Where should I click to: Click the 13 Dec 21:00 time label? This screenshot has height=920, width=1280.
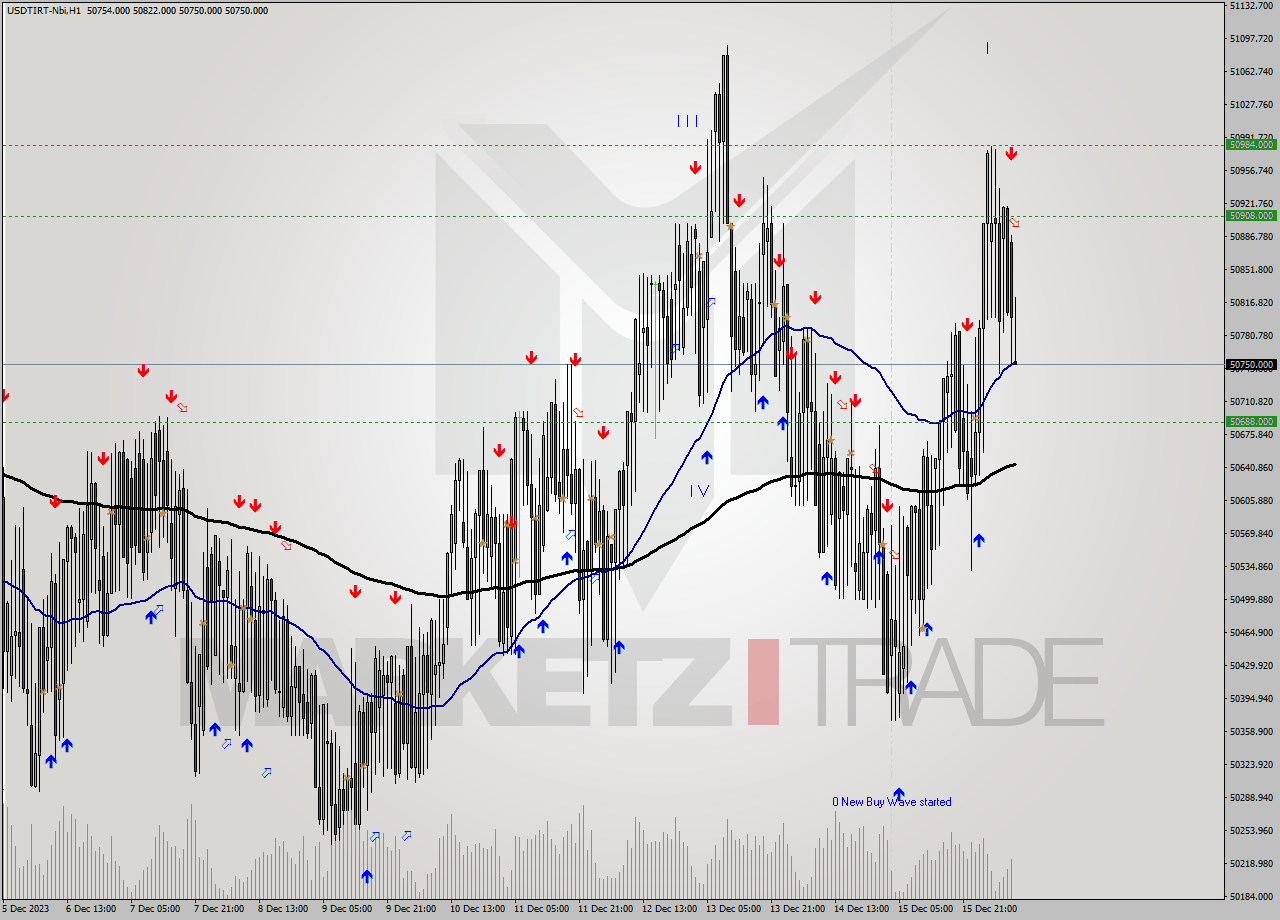(x=797, y=909)
